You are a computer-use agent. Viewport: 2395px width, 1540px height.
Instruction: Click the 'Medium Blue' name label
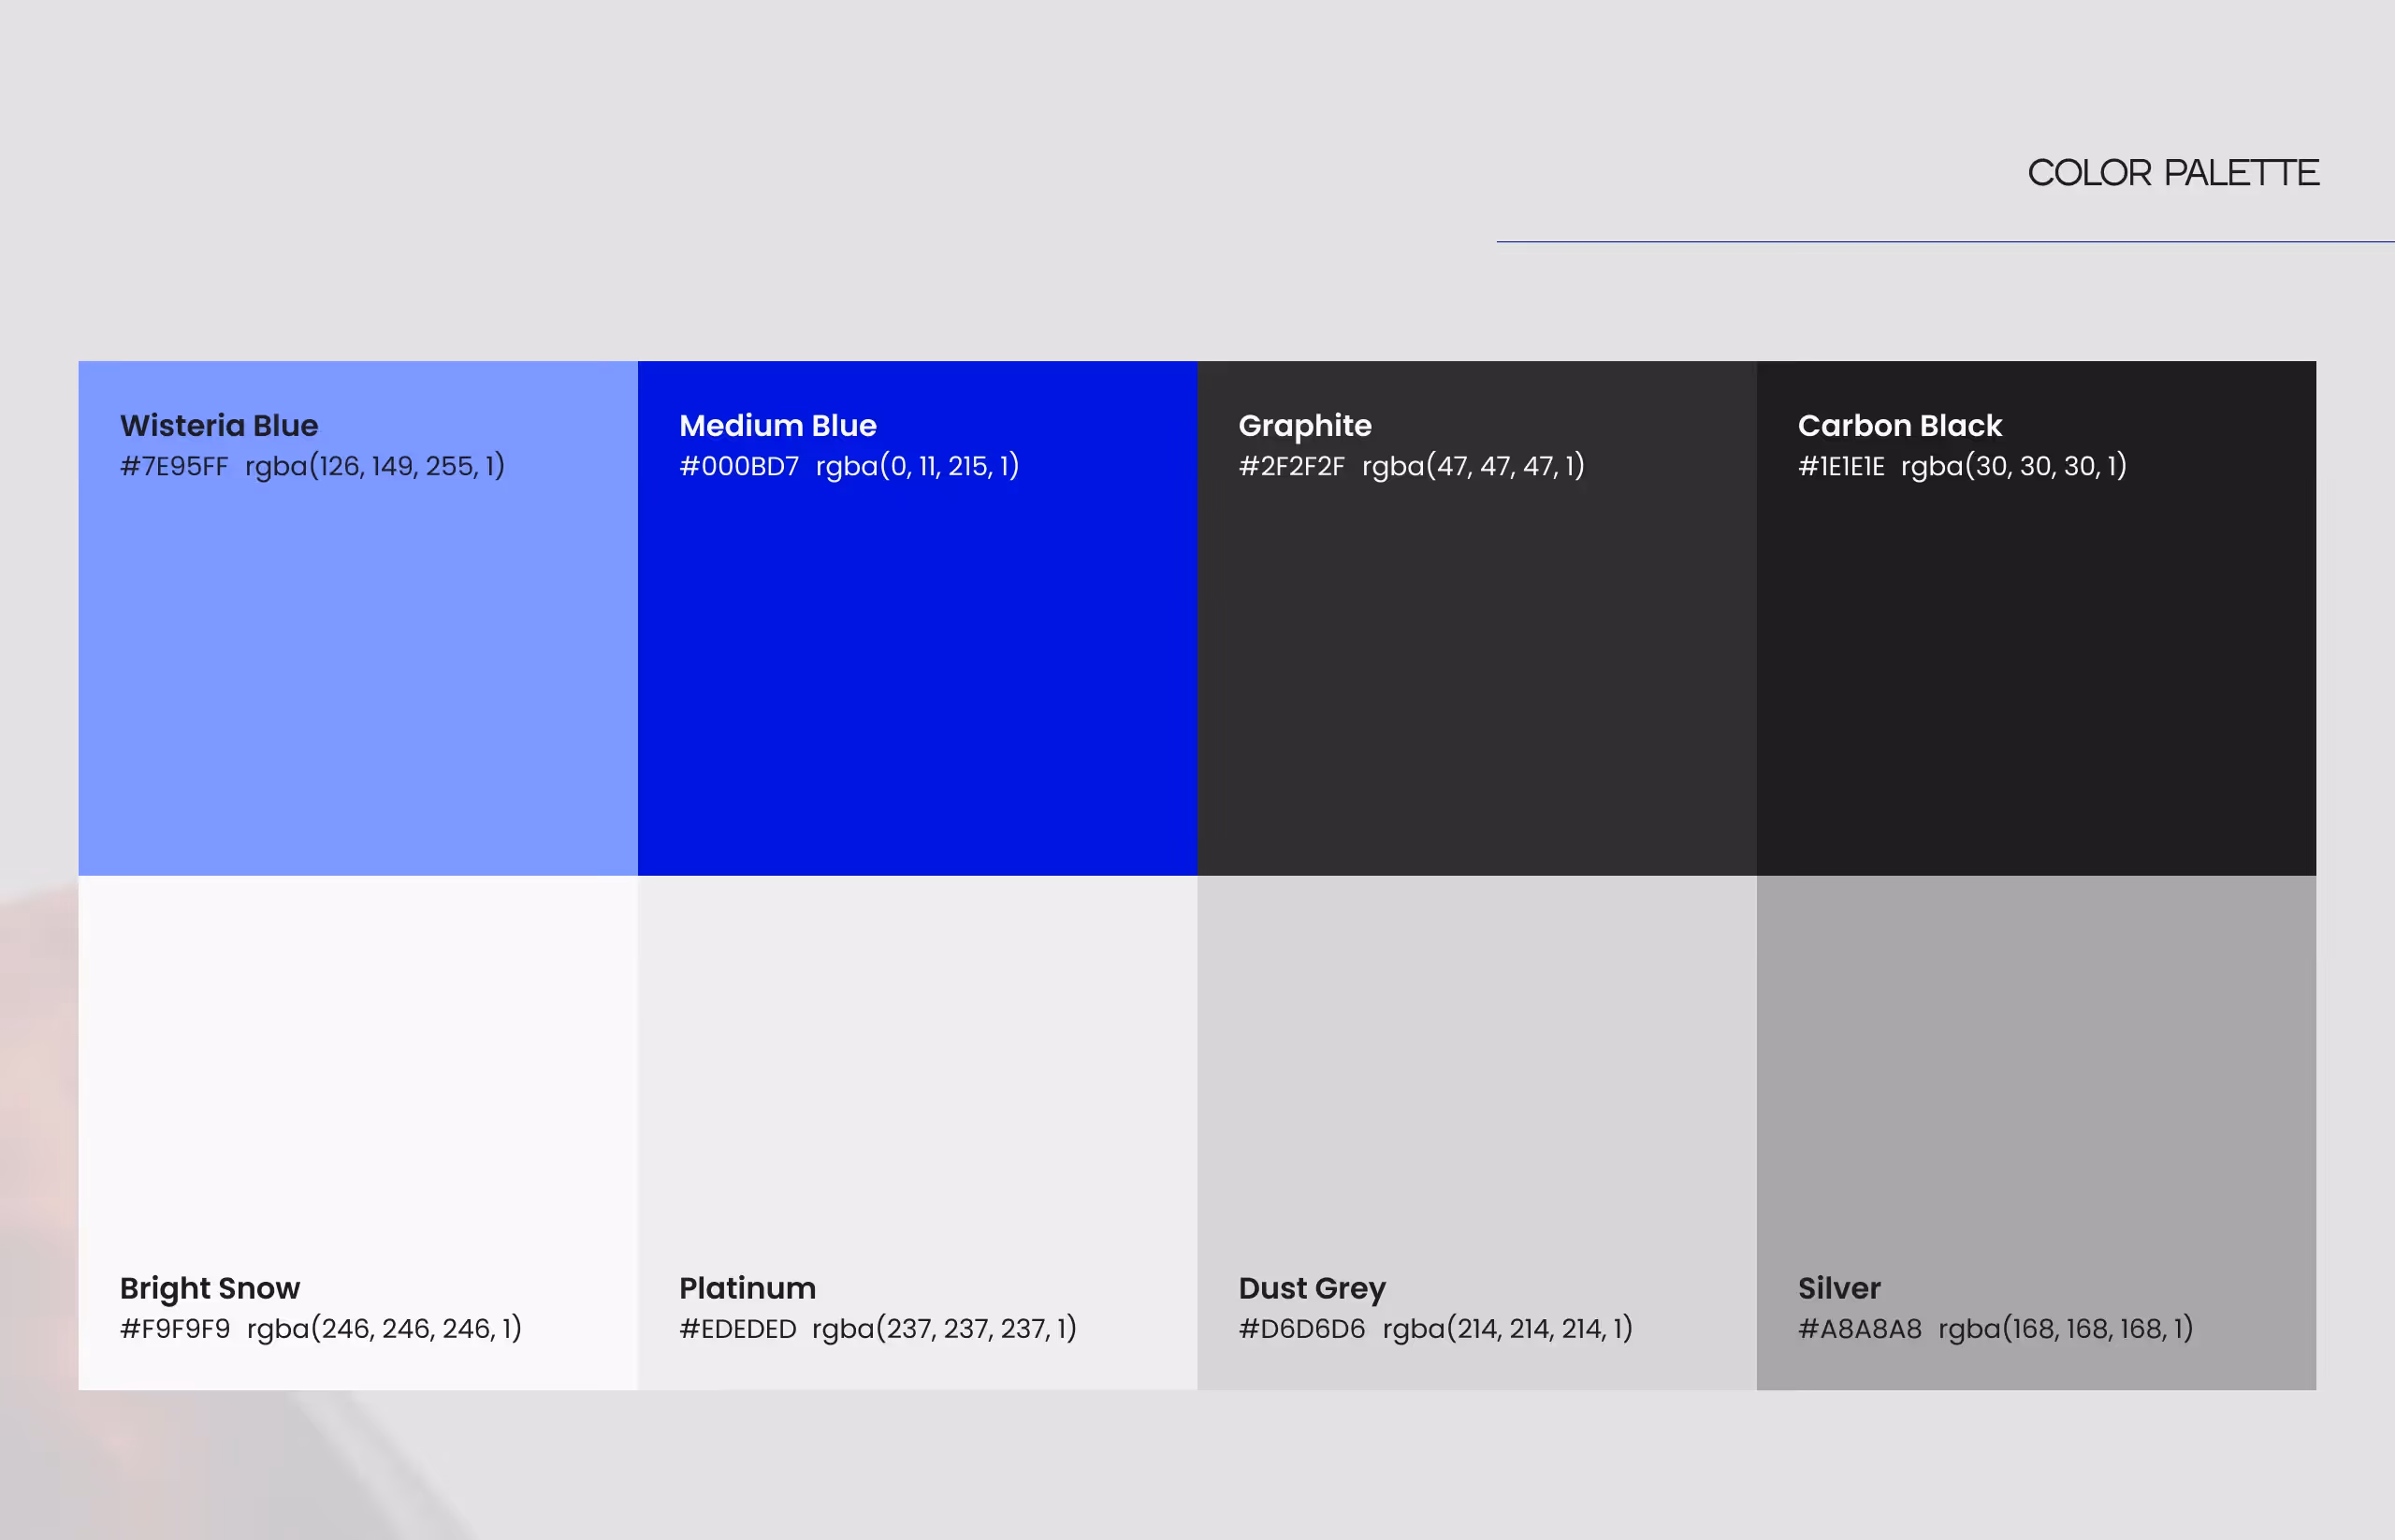pyautogui.click(x=778, y=426)
